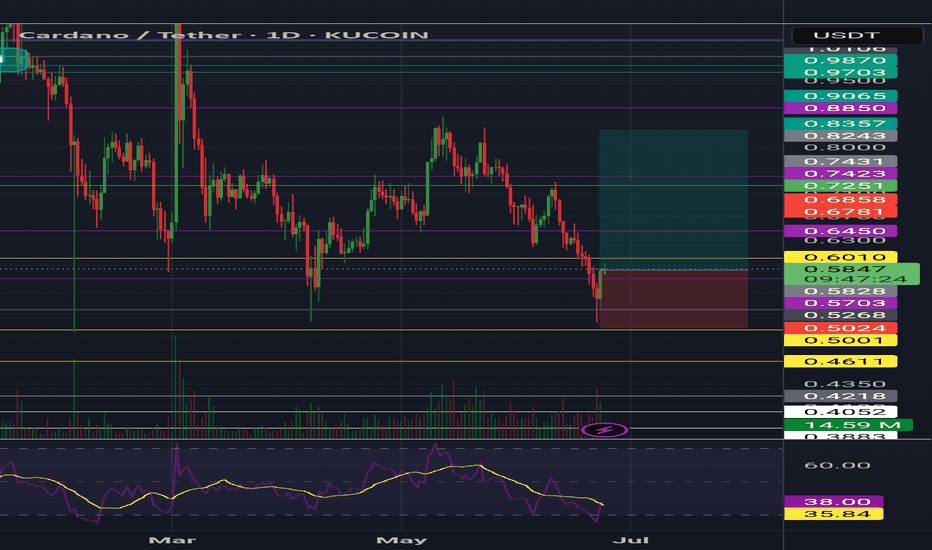Click the gray 0.8243 price label

[x=840, y=136]
